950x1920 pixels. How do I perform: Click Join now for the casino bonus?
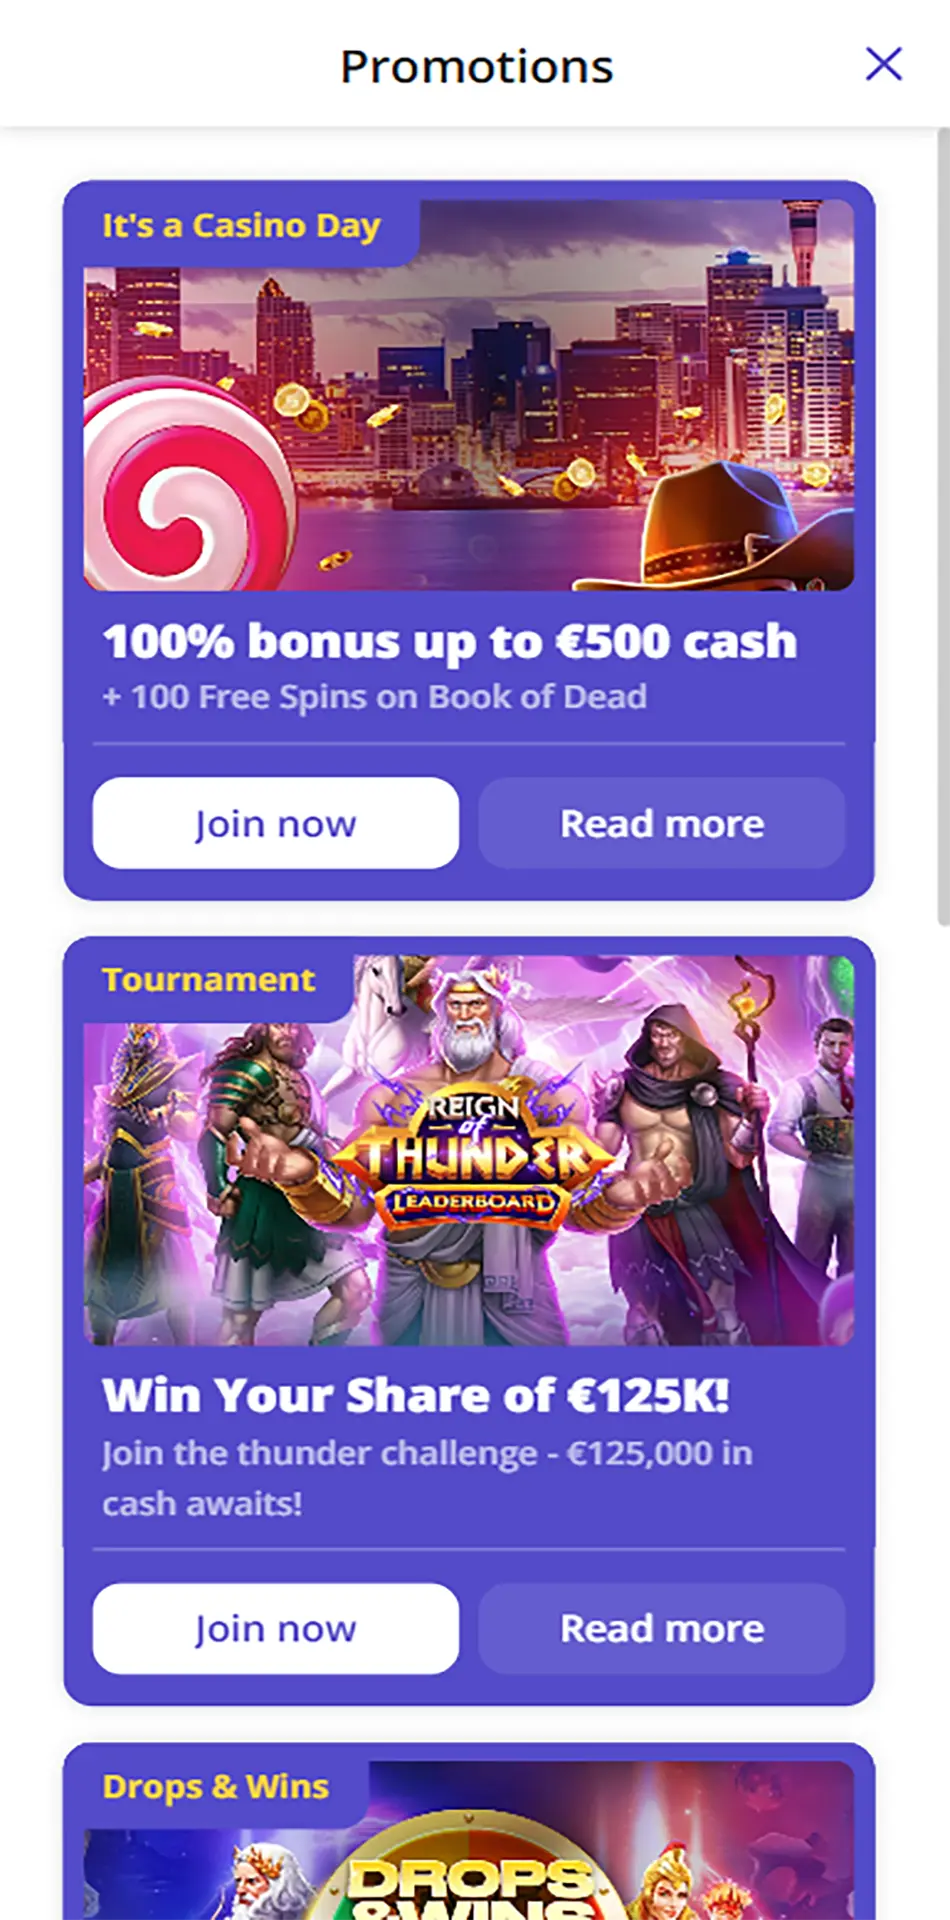[275, 823]
